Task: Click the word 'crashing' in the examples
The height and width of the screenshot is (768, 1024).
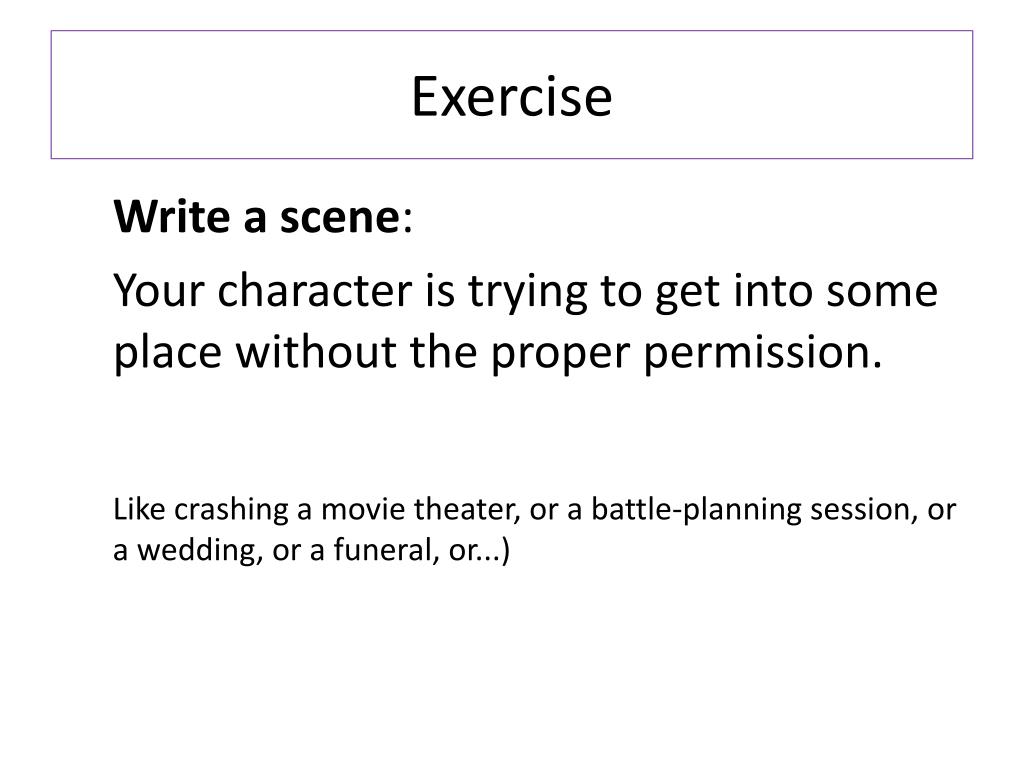Action: pyautogui.click(x=231, y=511)
